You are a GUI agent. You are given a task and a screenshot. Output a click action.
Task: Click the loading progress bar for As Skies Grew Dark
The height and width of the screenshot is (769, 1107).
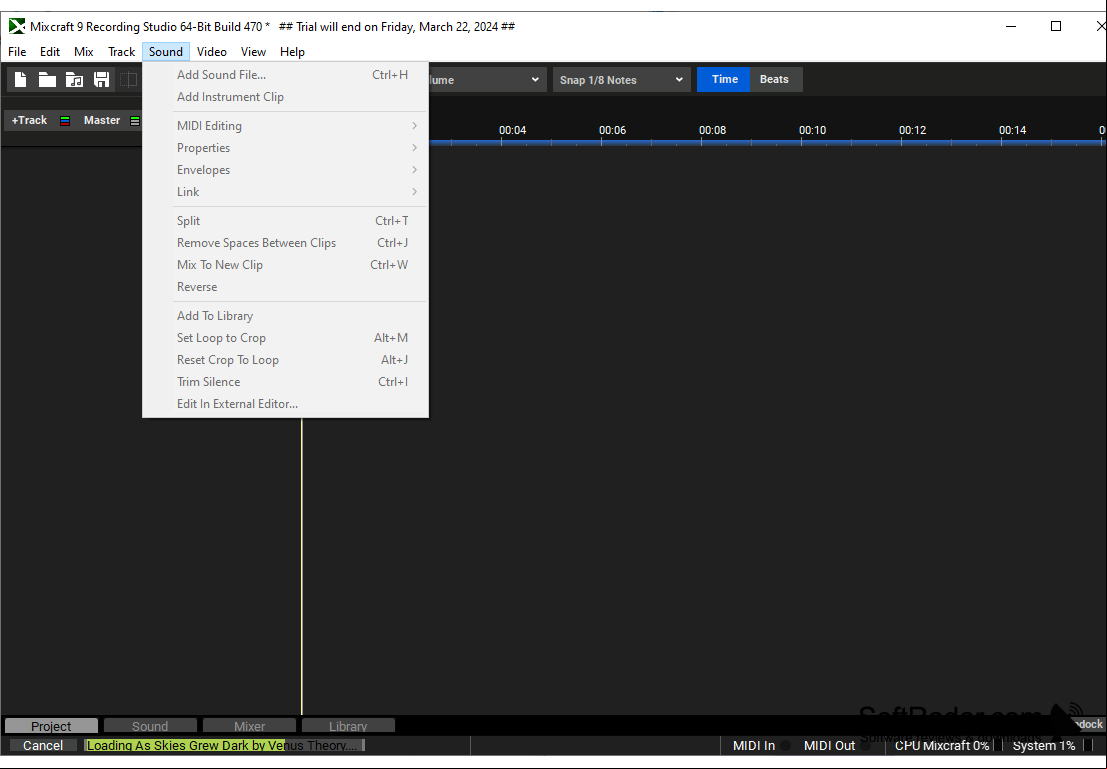(x=225, y=746)
